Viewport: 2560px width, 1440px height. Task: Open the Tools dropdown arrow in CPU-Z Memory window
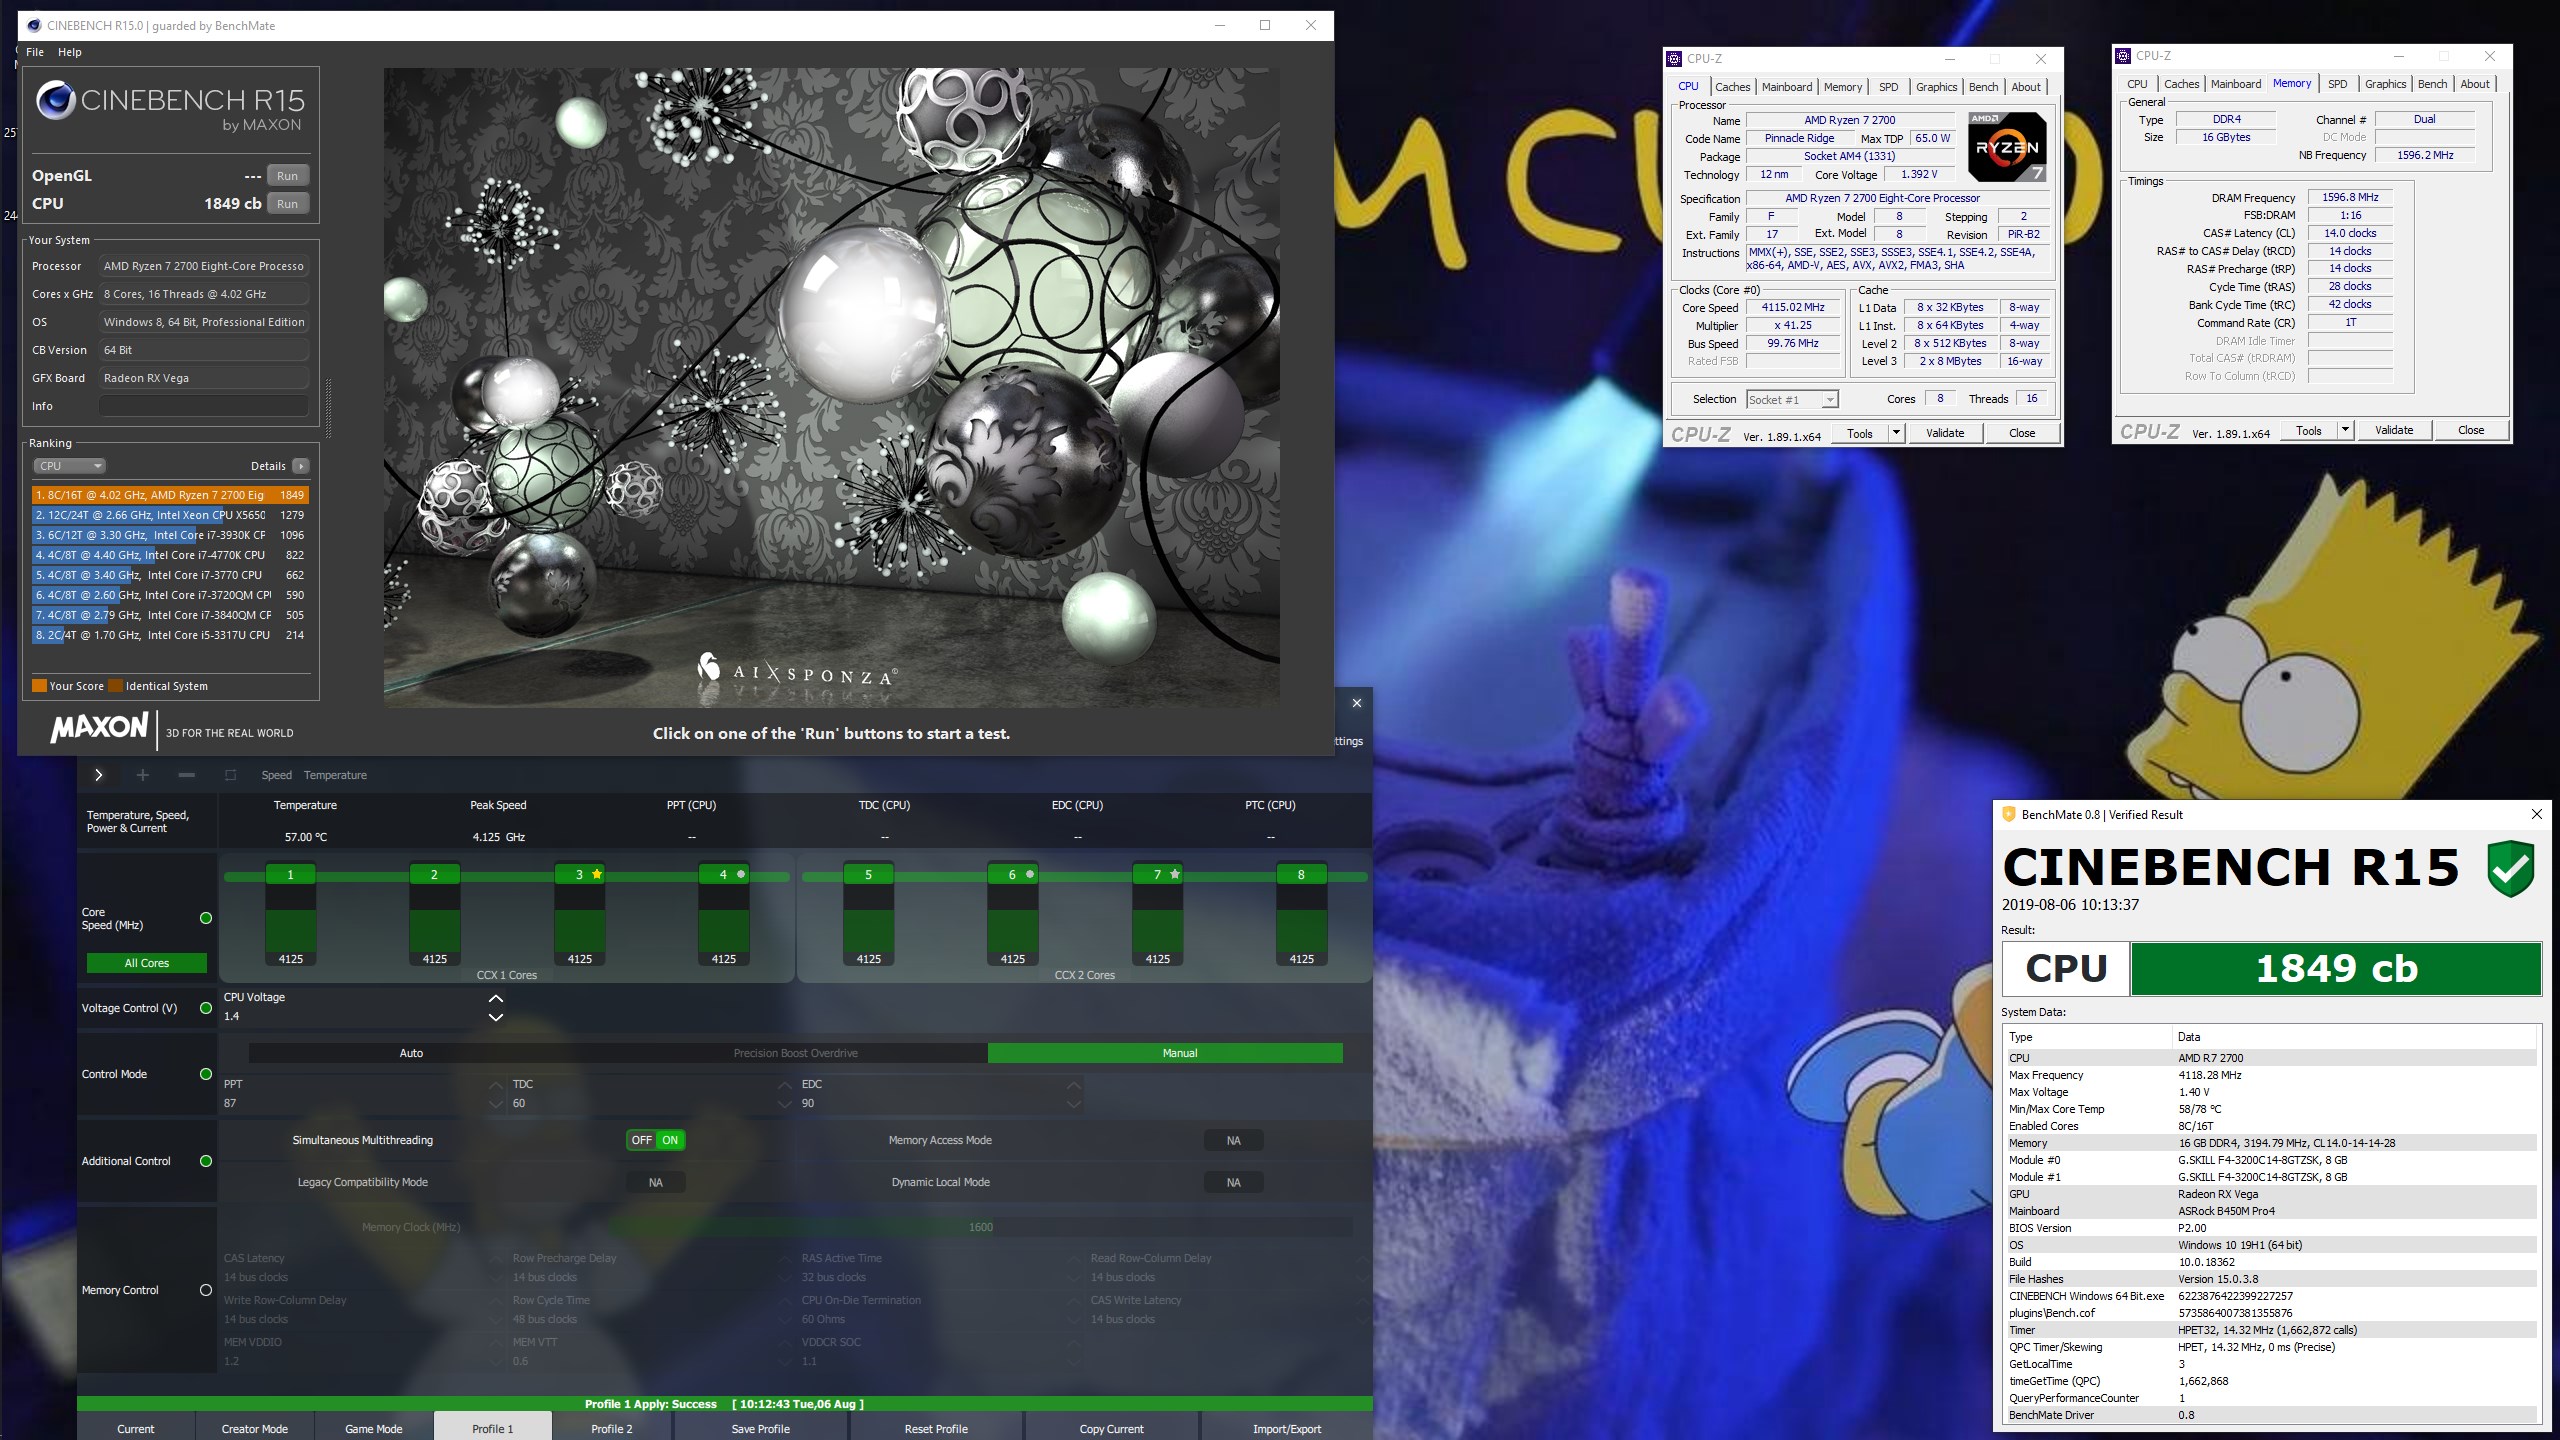coord(2345,430)
